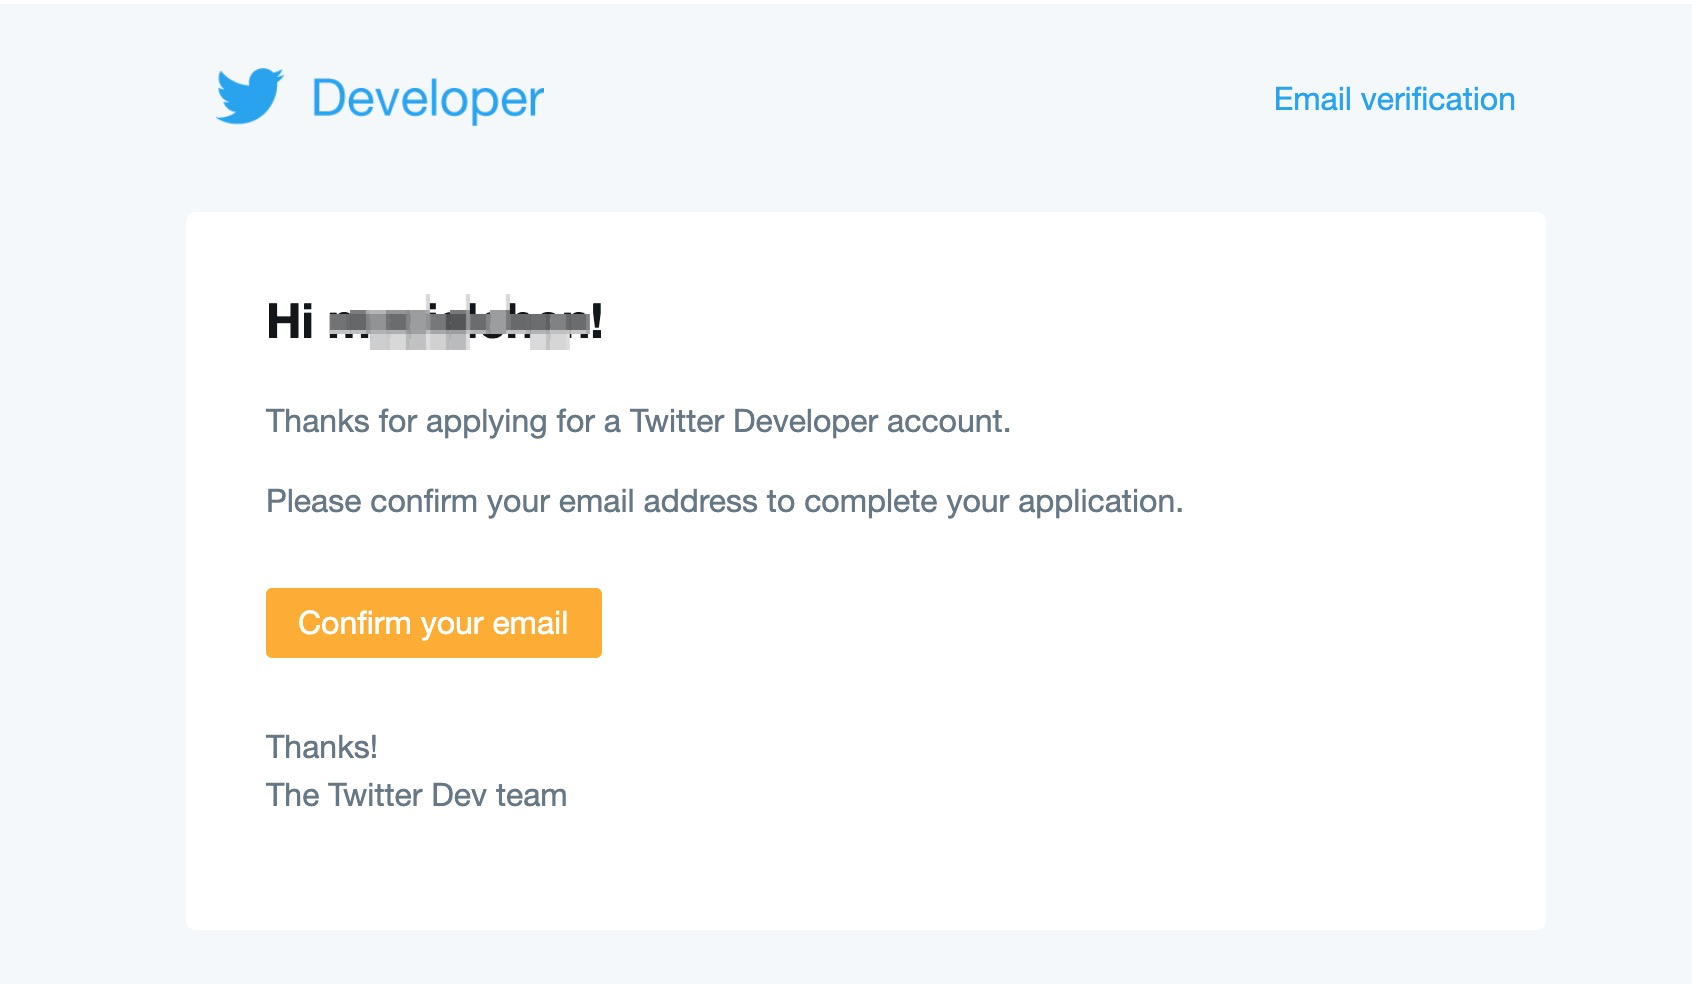Click 'Thanks for applying for a Twitter Developer account.'

(638, 421)
